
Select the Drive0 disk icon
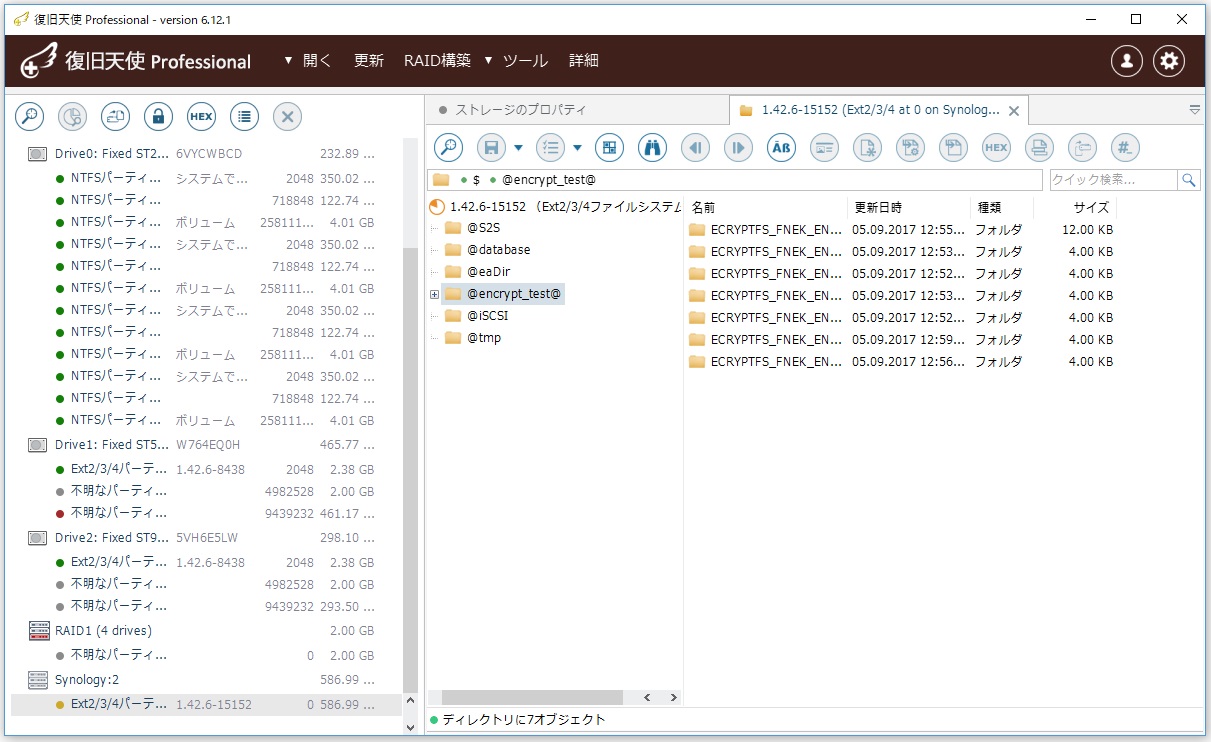38,154
